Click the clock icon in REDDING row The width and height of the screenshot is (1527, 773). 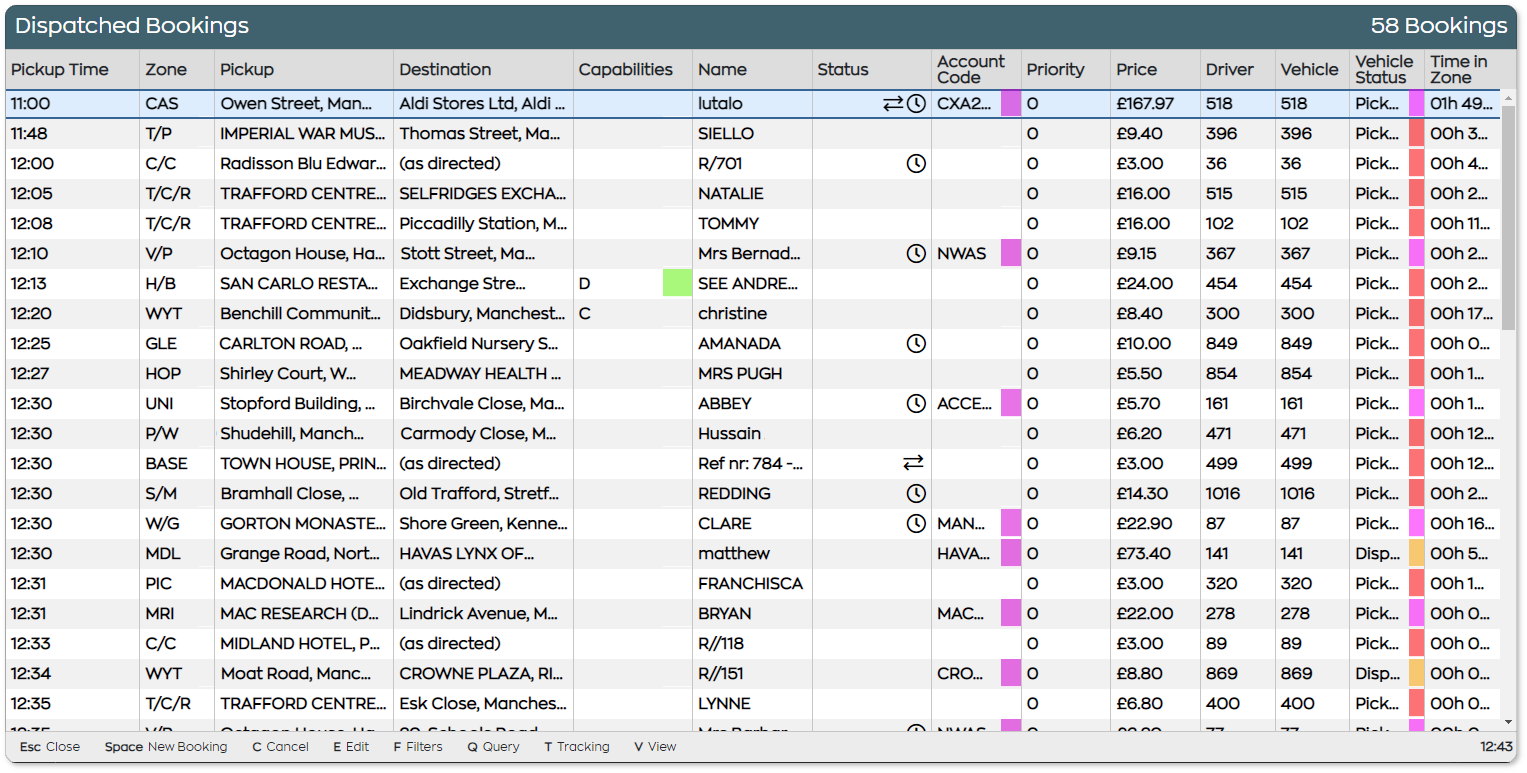click(916, 494)
